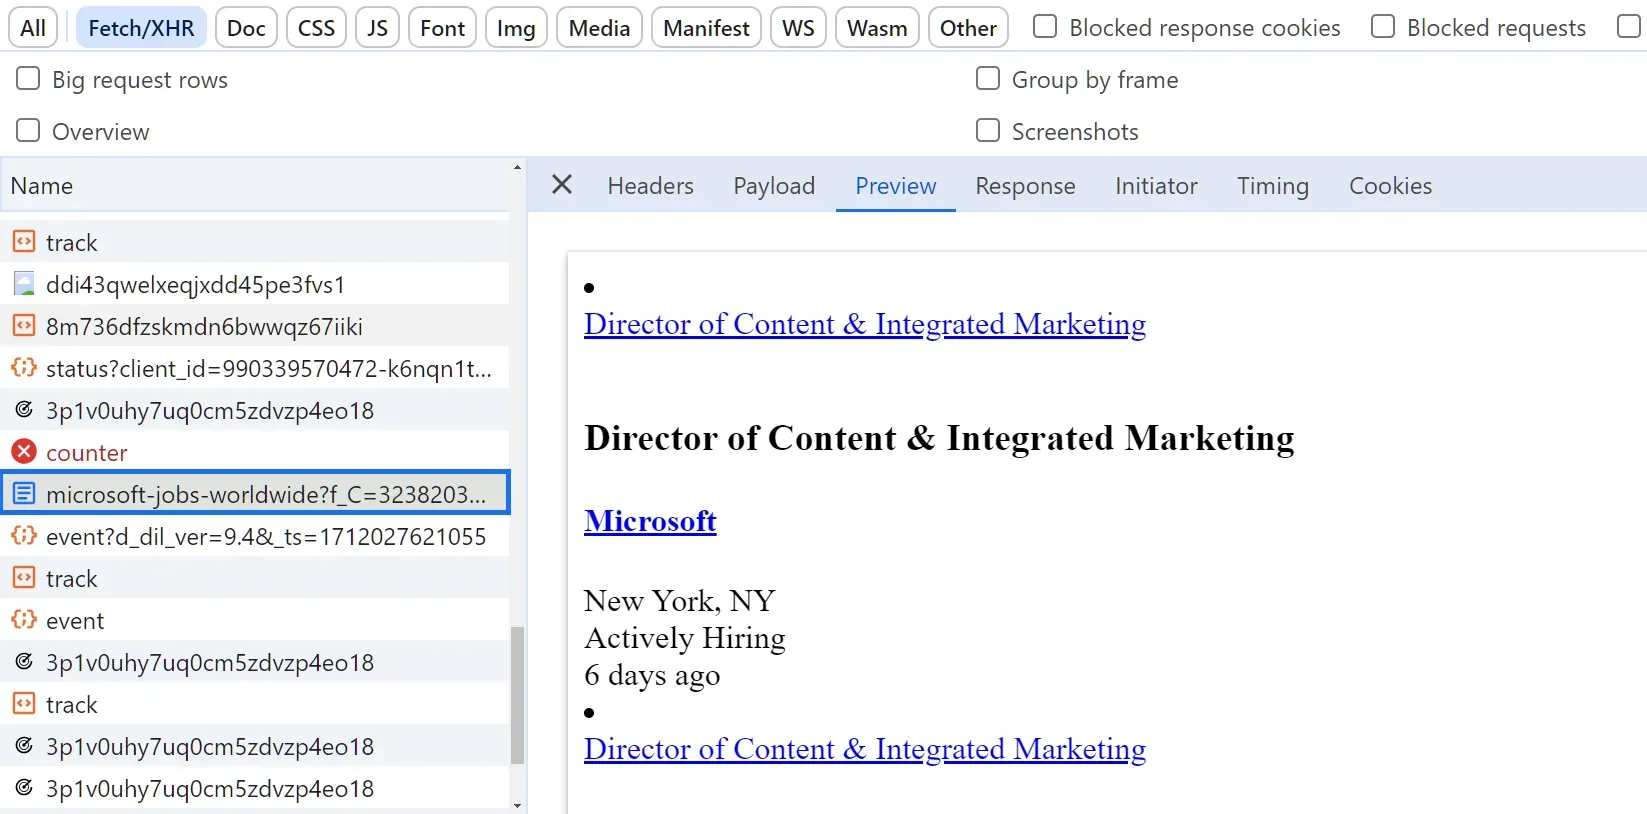Close the request details panel
The width and height of the screenshot is (1647, 814).
(x=562, y=185)
